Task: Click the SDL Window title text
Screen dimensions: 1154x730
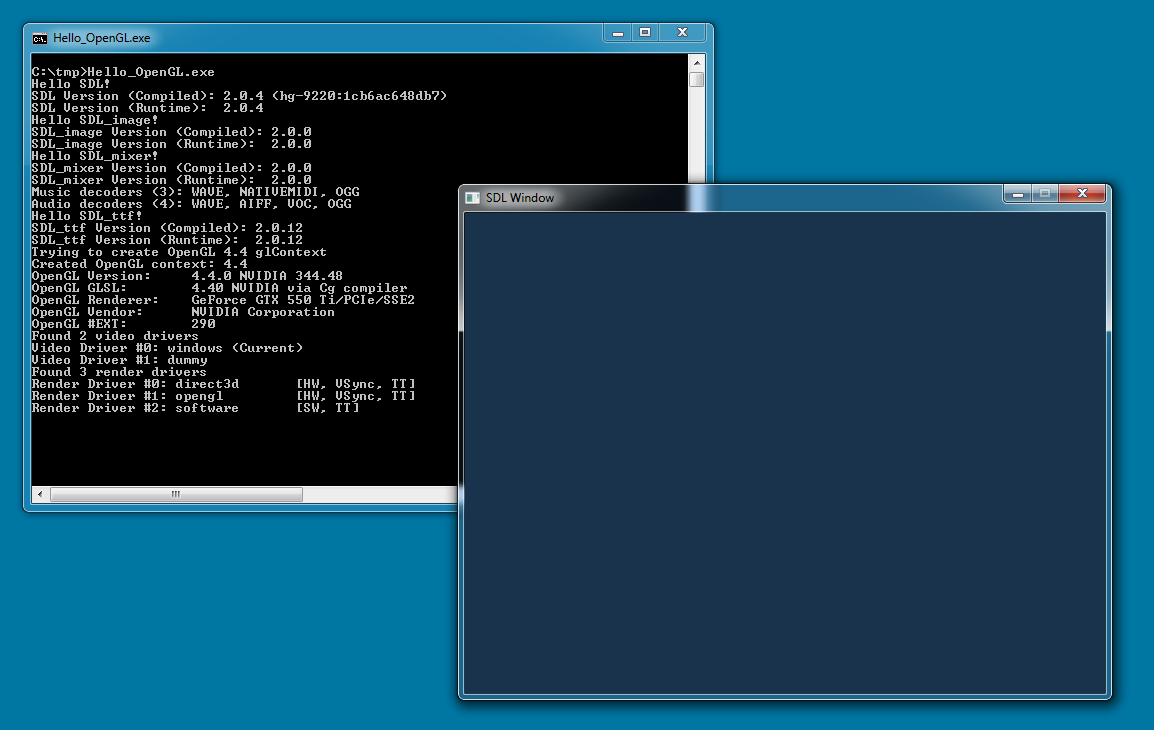Action: pyautogui.click(x=520, y=198)
